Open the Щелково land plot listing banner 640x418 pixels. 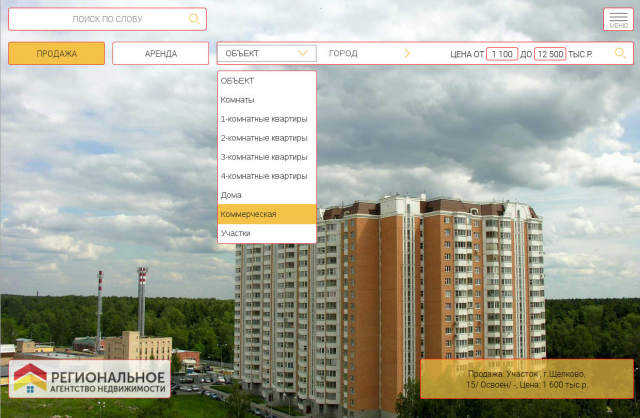coord(527,379)
